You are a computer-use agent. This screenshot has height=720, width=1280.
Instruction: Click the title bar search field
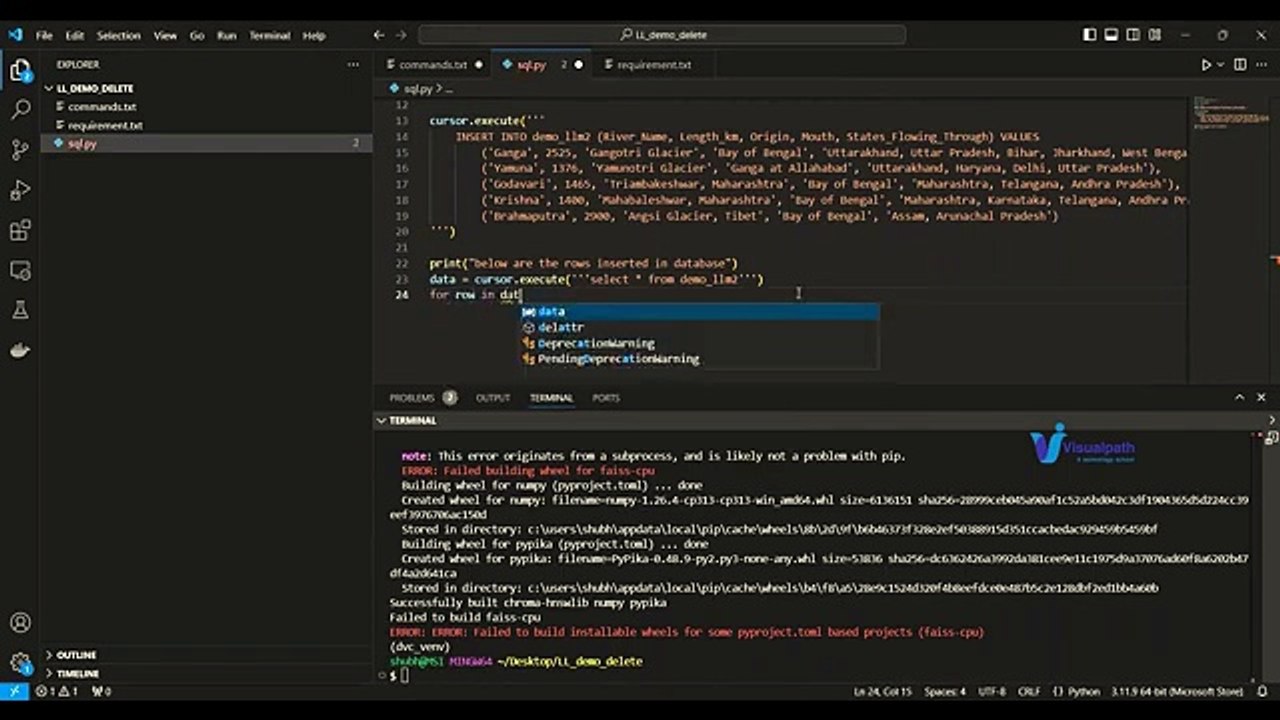(x=662, y=35)
